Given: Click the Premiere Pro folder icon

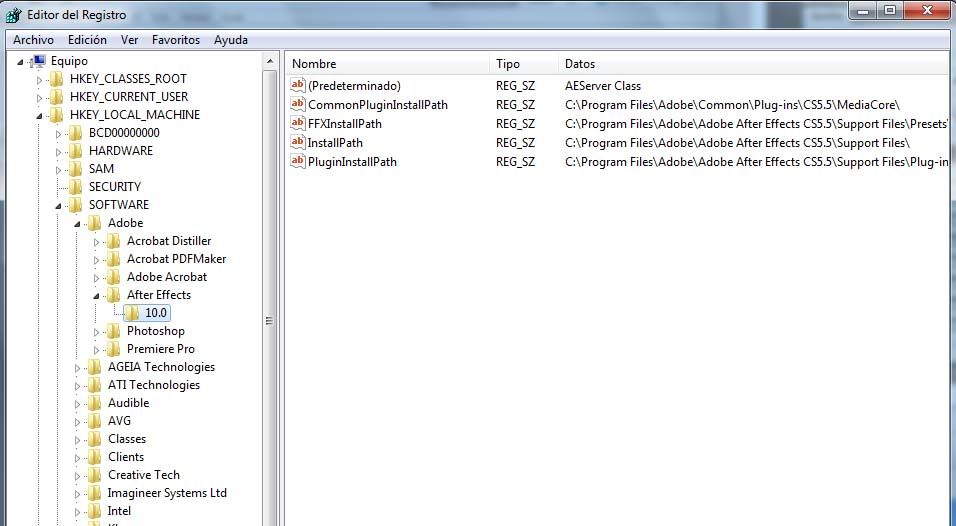Looking at the screenshot, I should coord(113,349).
